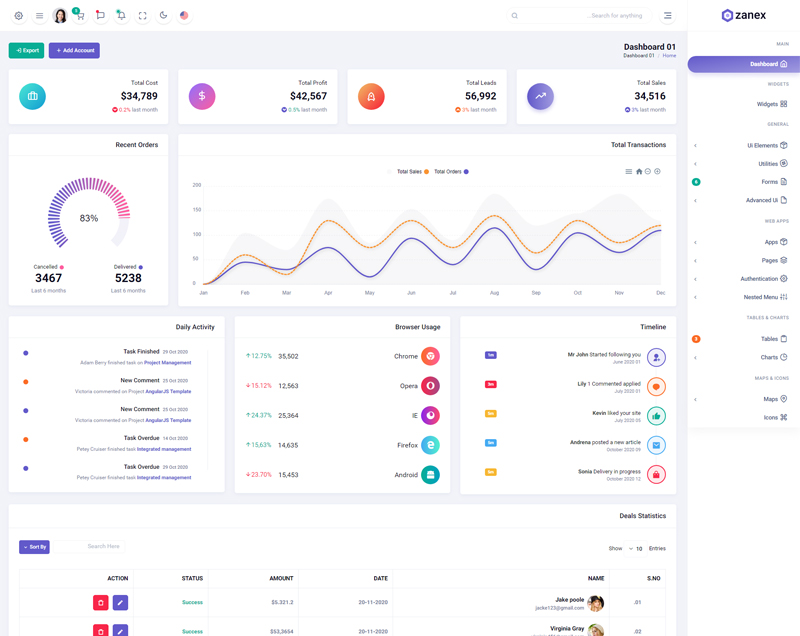Image resolution: width=800 pixels, height=636 pixels.
Task: Click the Export button
Action: click(26, 50)
